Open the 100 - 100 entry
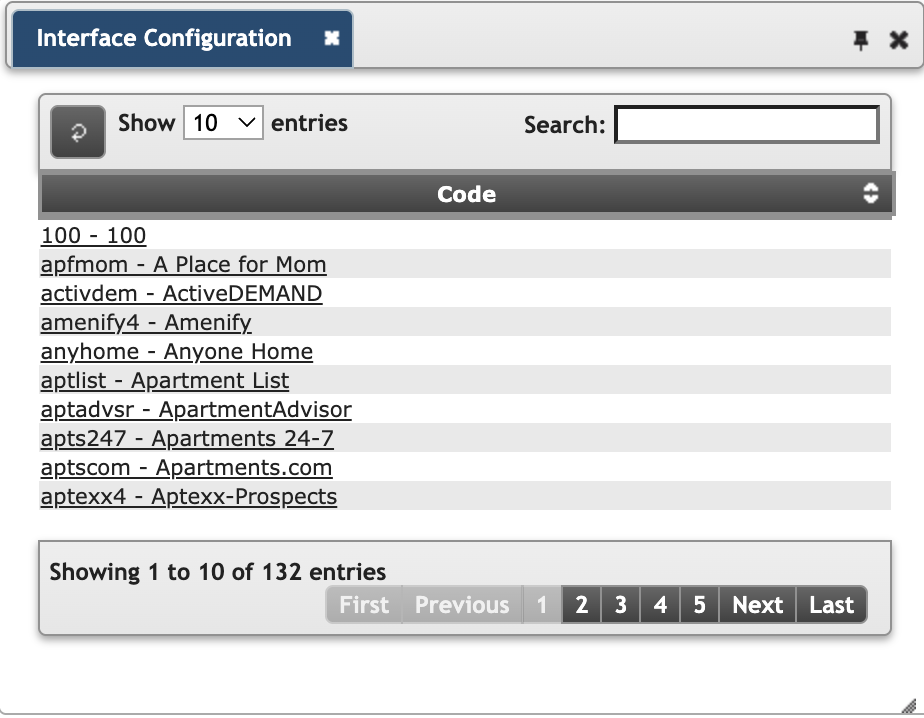The height and width of the screenshot is (718, 924). (x=93, y=236)
